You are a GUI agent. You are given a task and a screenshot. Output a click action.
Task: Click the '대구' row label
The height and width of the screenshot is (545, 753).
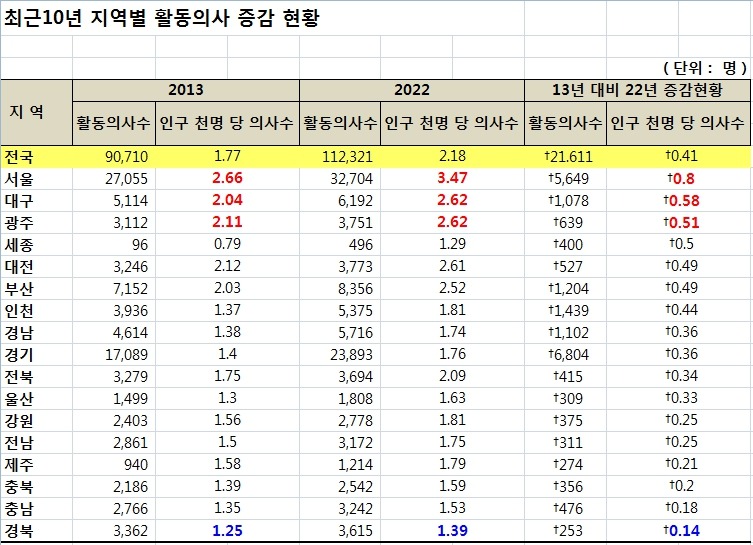(x=19, y=201)
